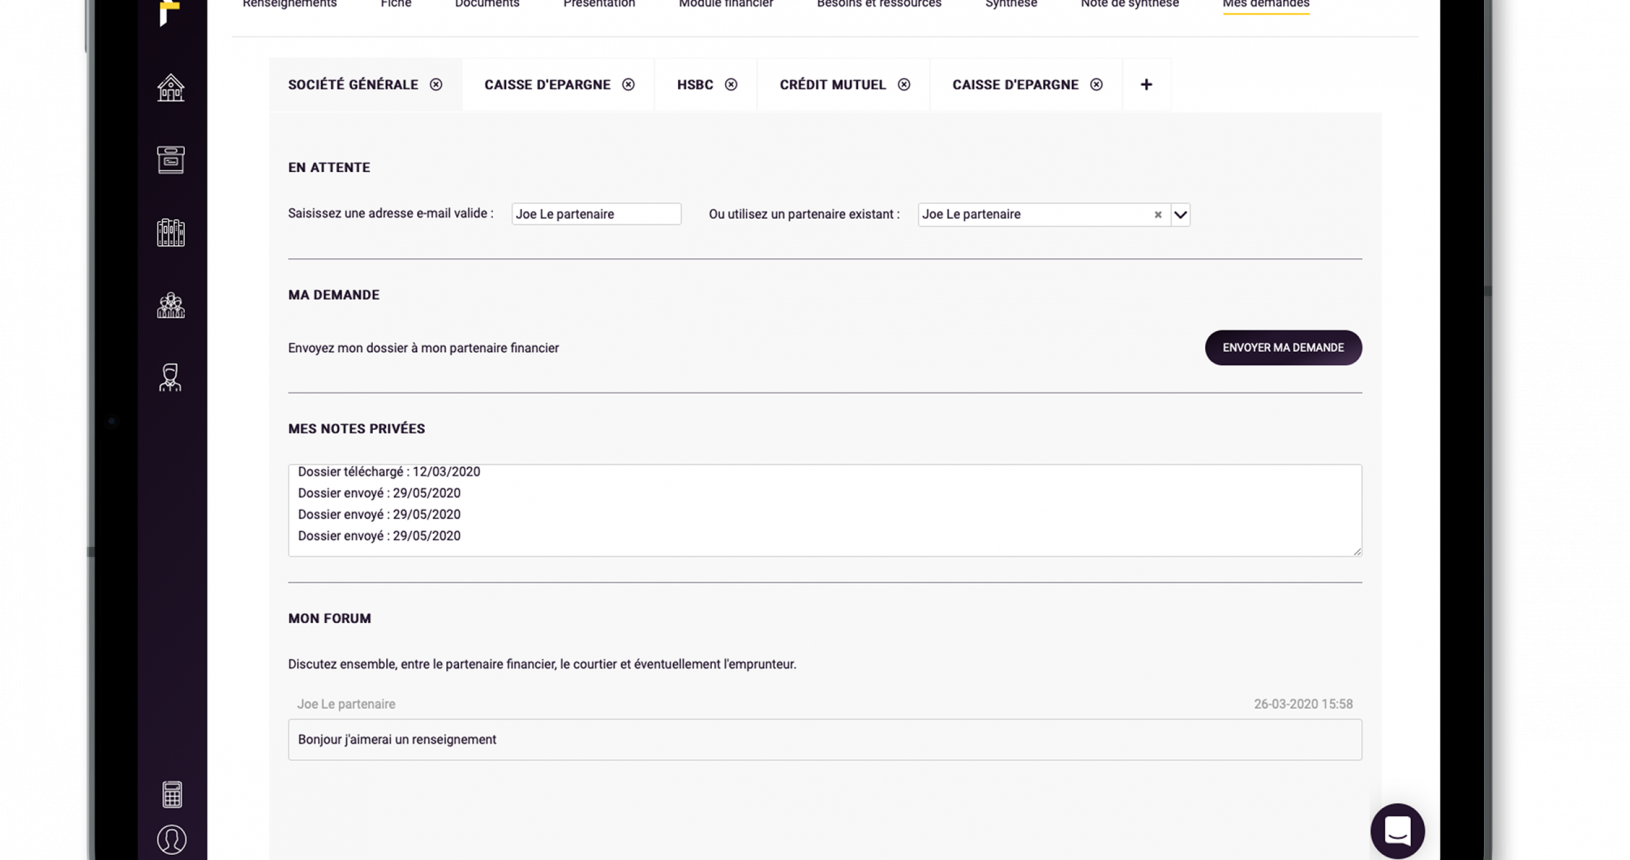Click the 'MON FORUM' heading
Screen dimensions: 1630x860
coord(330,619)
